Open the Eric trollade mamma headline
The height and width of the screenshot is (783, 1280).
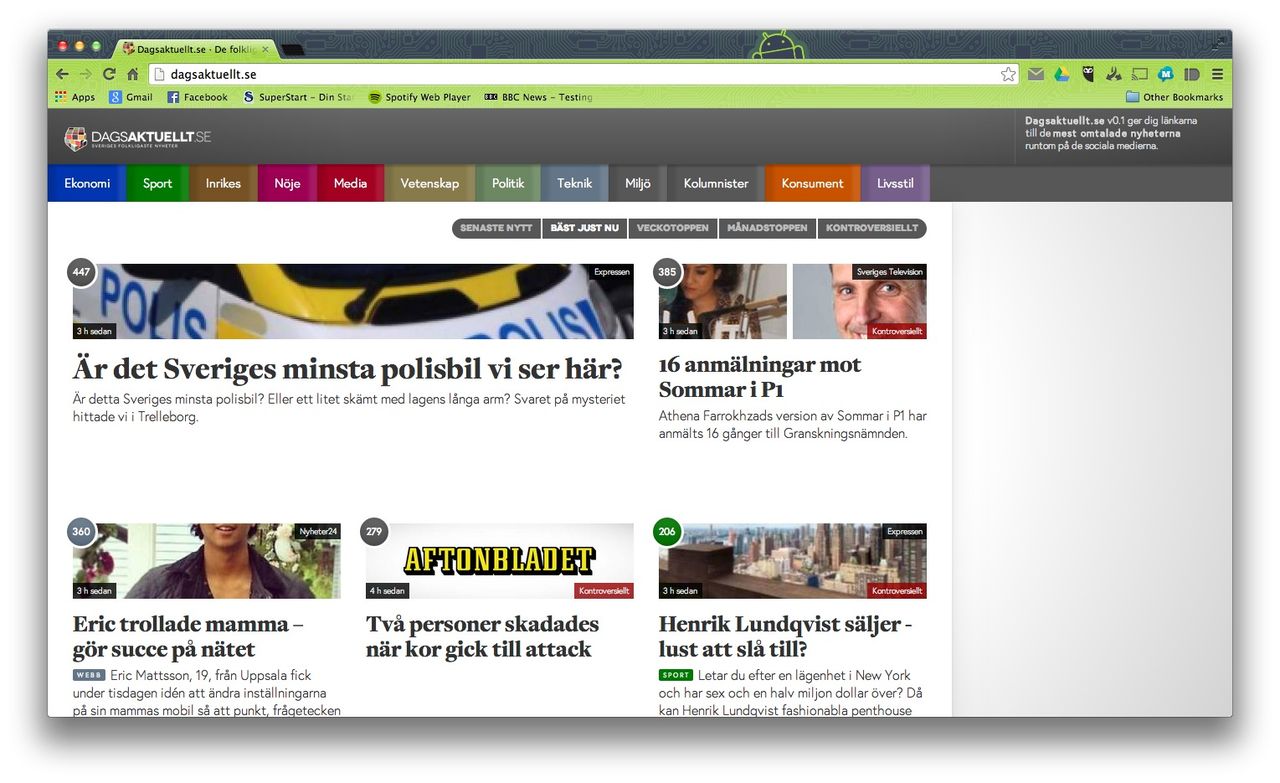click(x=188, y=637)
